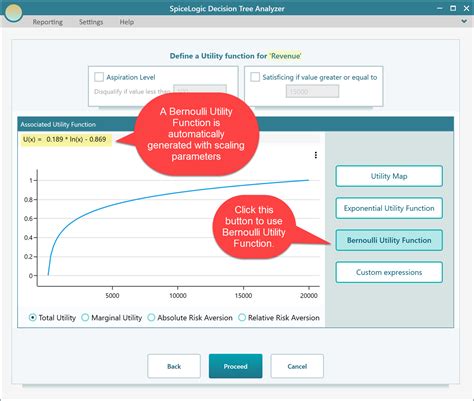
Task: Open the chart options three-dot menu
Action: [x=316, y=155]
